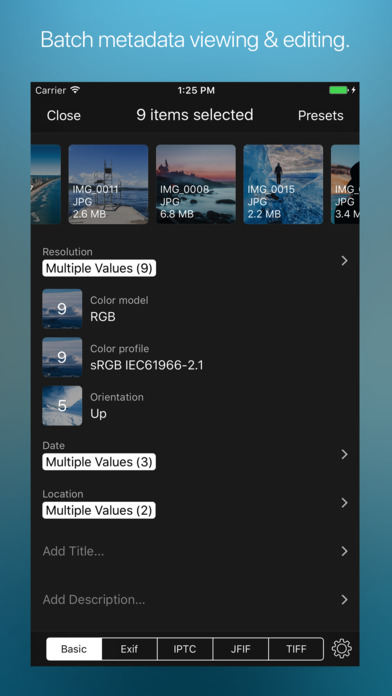392x696 pixels.
Task: Tap the Close button
Action: point(64,115)
